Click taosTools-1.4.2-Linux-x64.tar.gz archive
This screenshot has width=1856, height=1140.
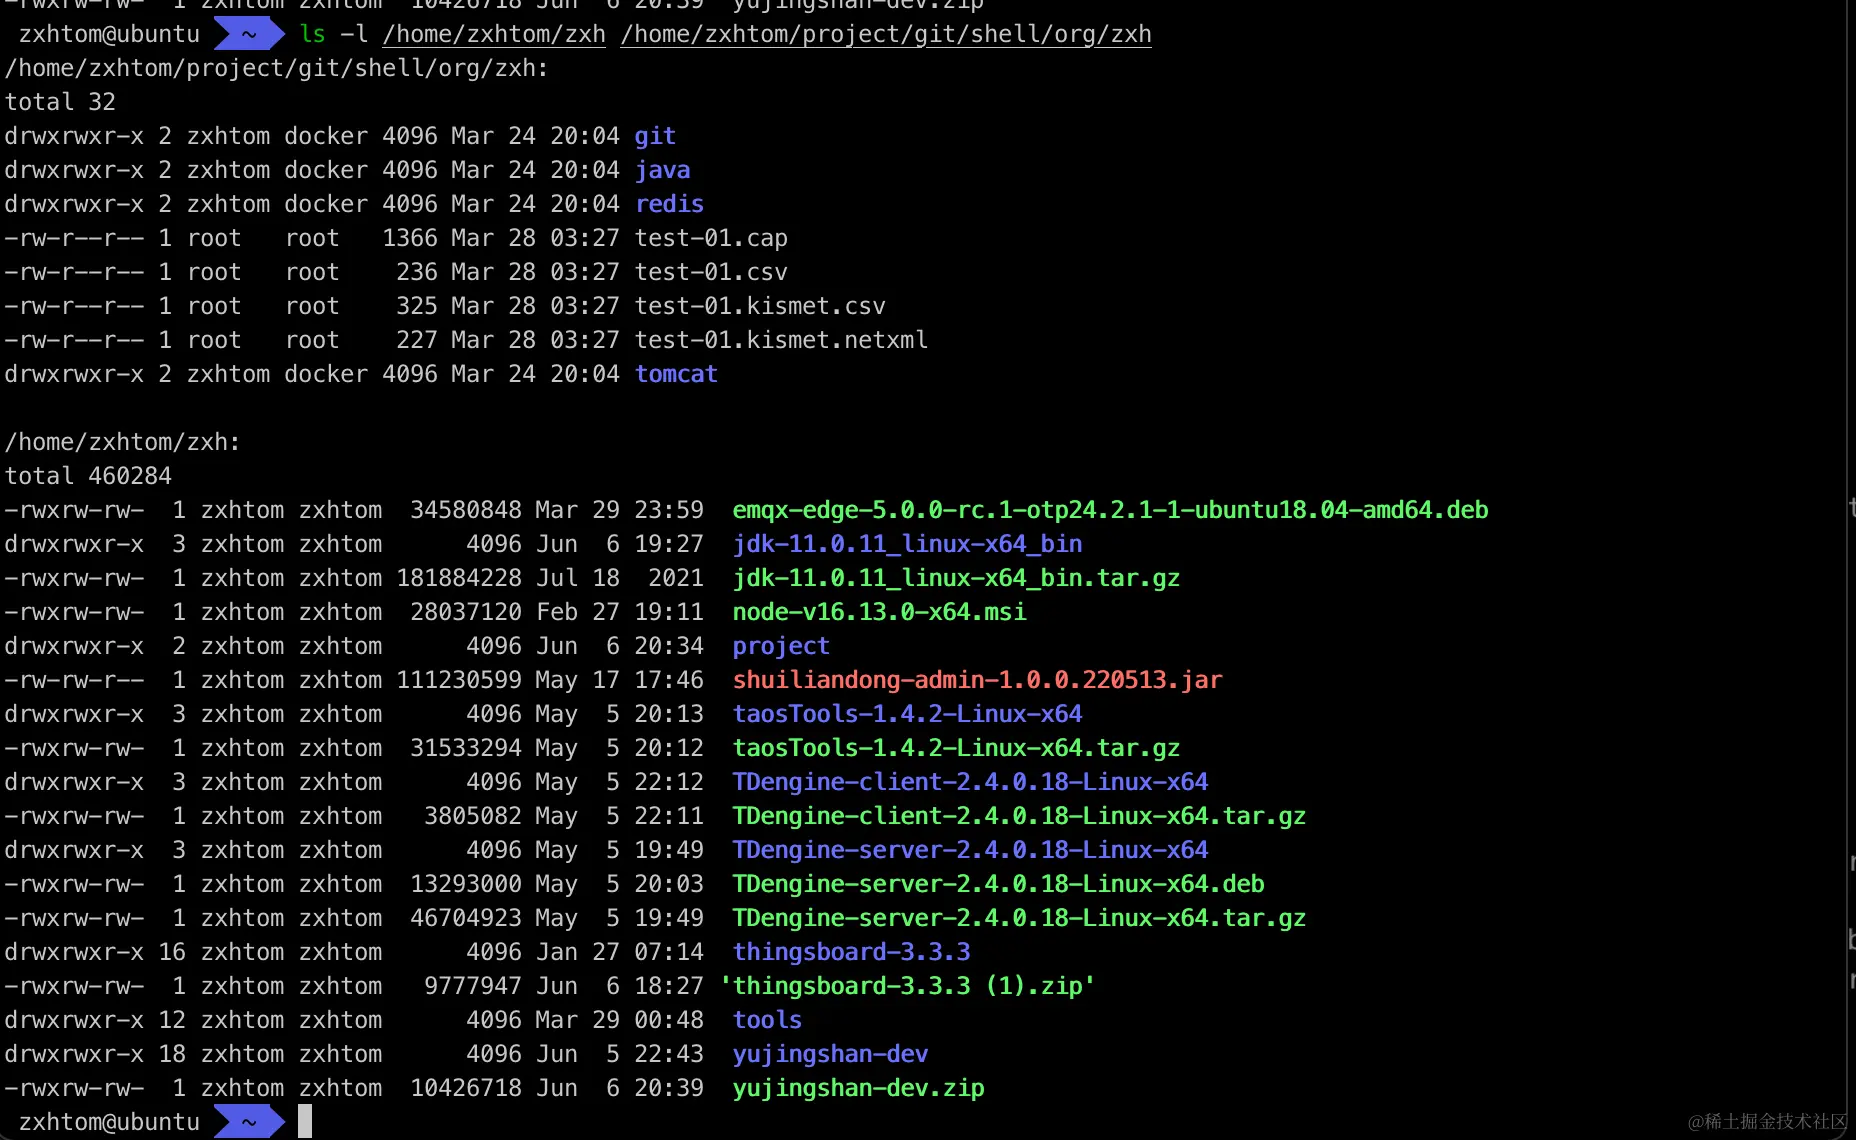click(956, 748)
